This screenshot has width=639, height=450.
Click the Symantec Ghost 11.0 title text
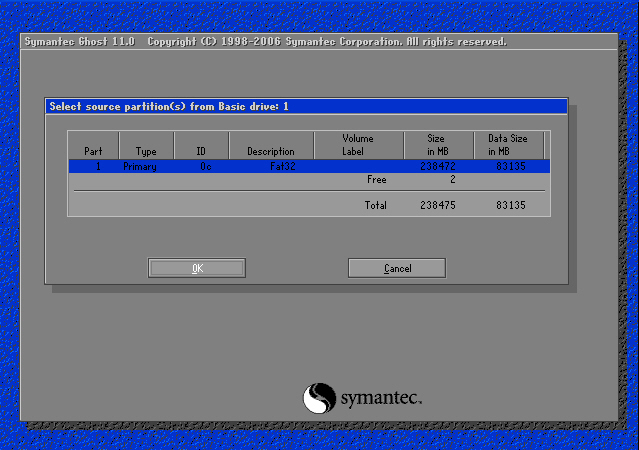pyautogui.click(x=79, y=42)
